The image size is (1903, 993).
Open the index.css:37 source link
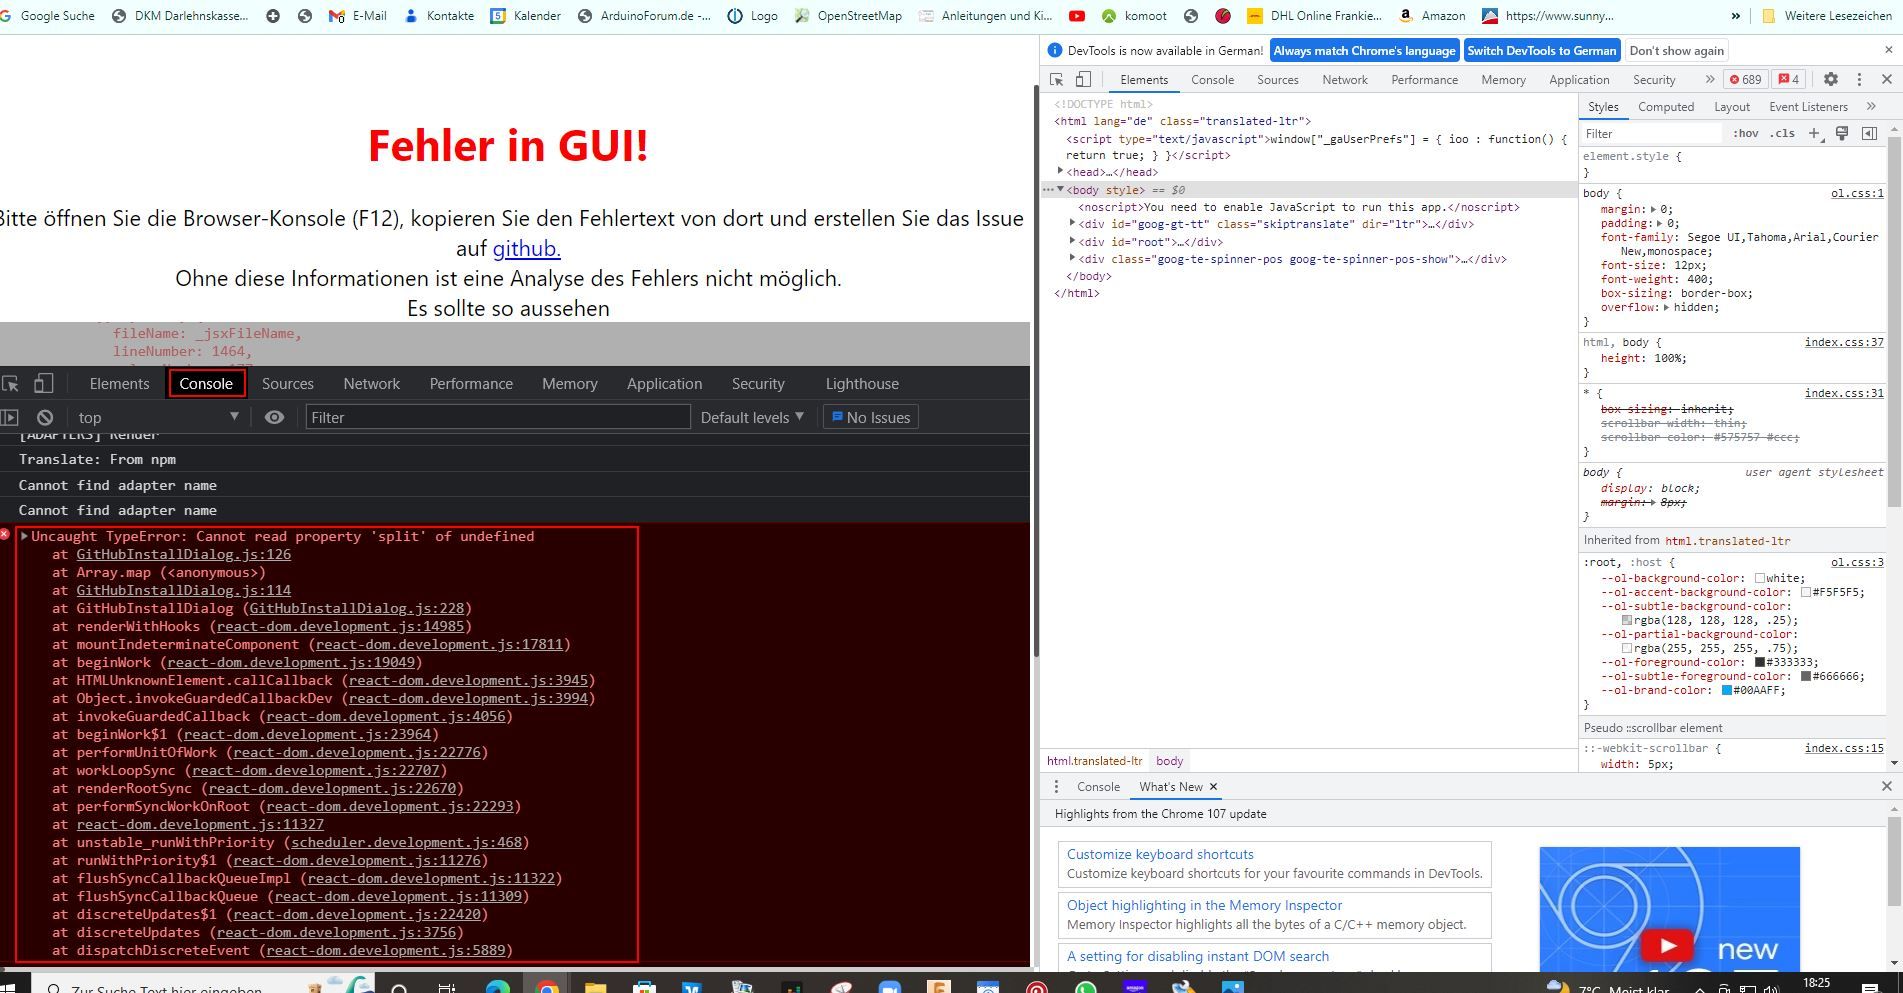[x=1844, y=343]
